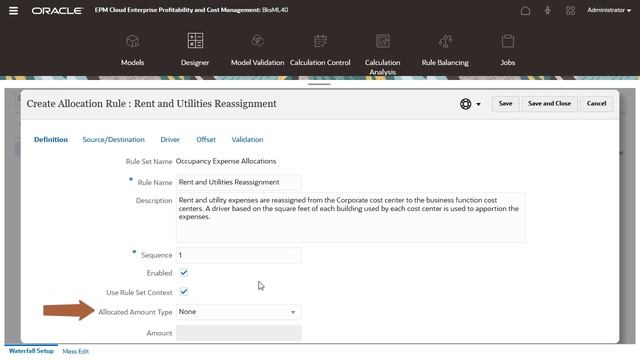The image size is (640, 360).
Task: Click the Sequence input field
Action: coord(239,255)
